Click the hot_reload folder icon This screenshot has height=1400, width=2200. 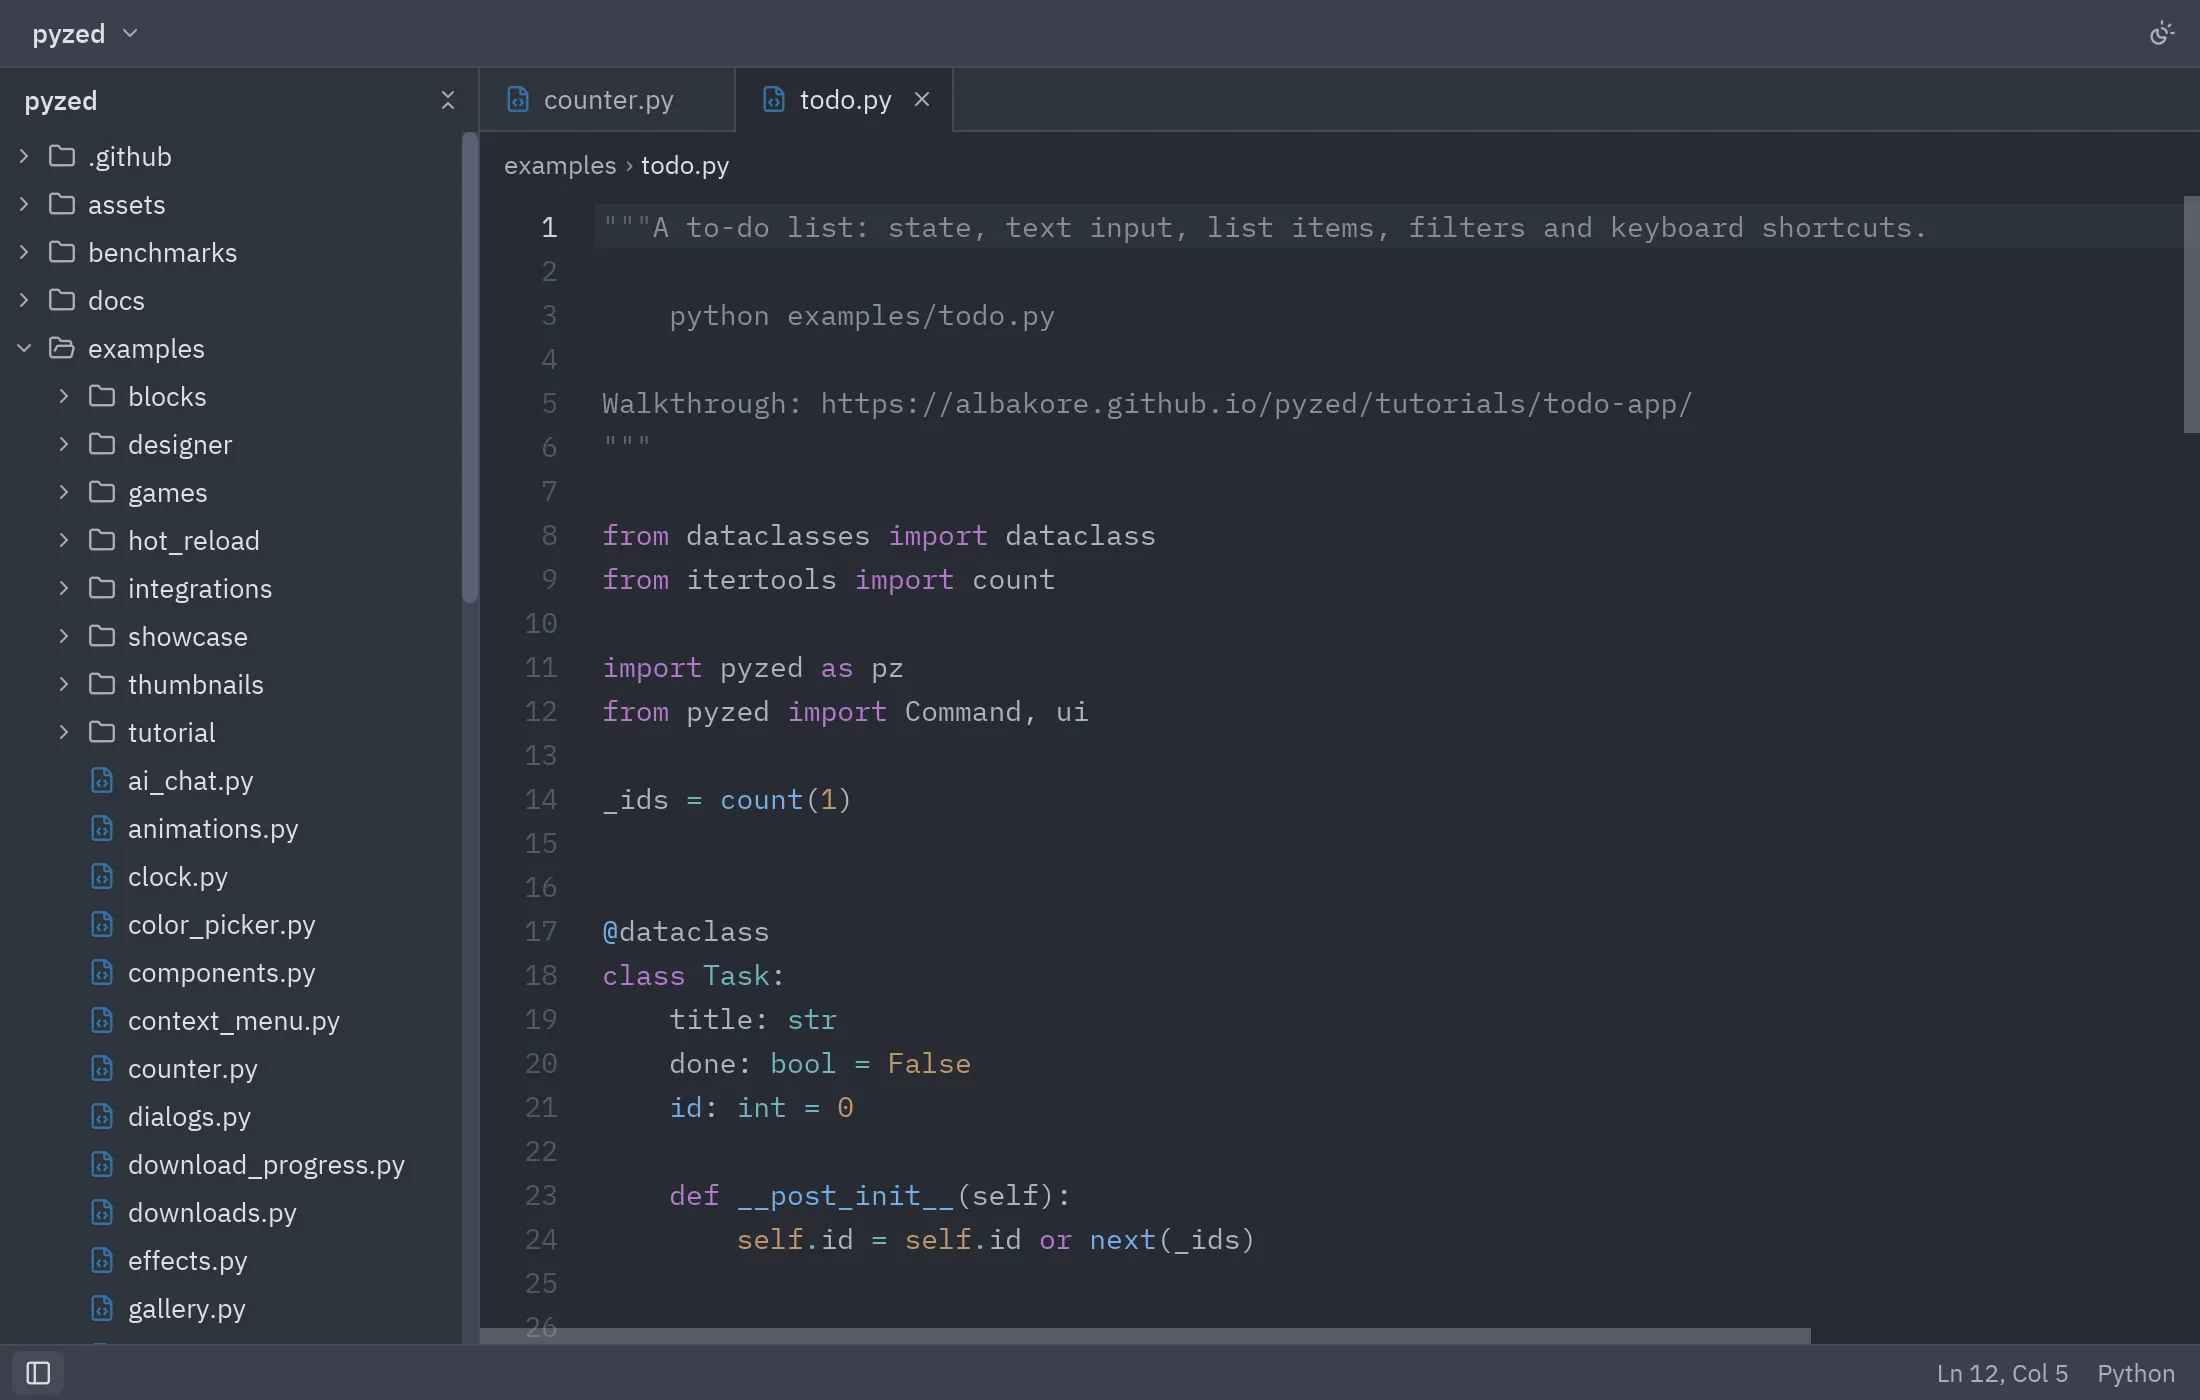tap(102, 540)
